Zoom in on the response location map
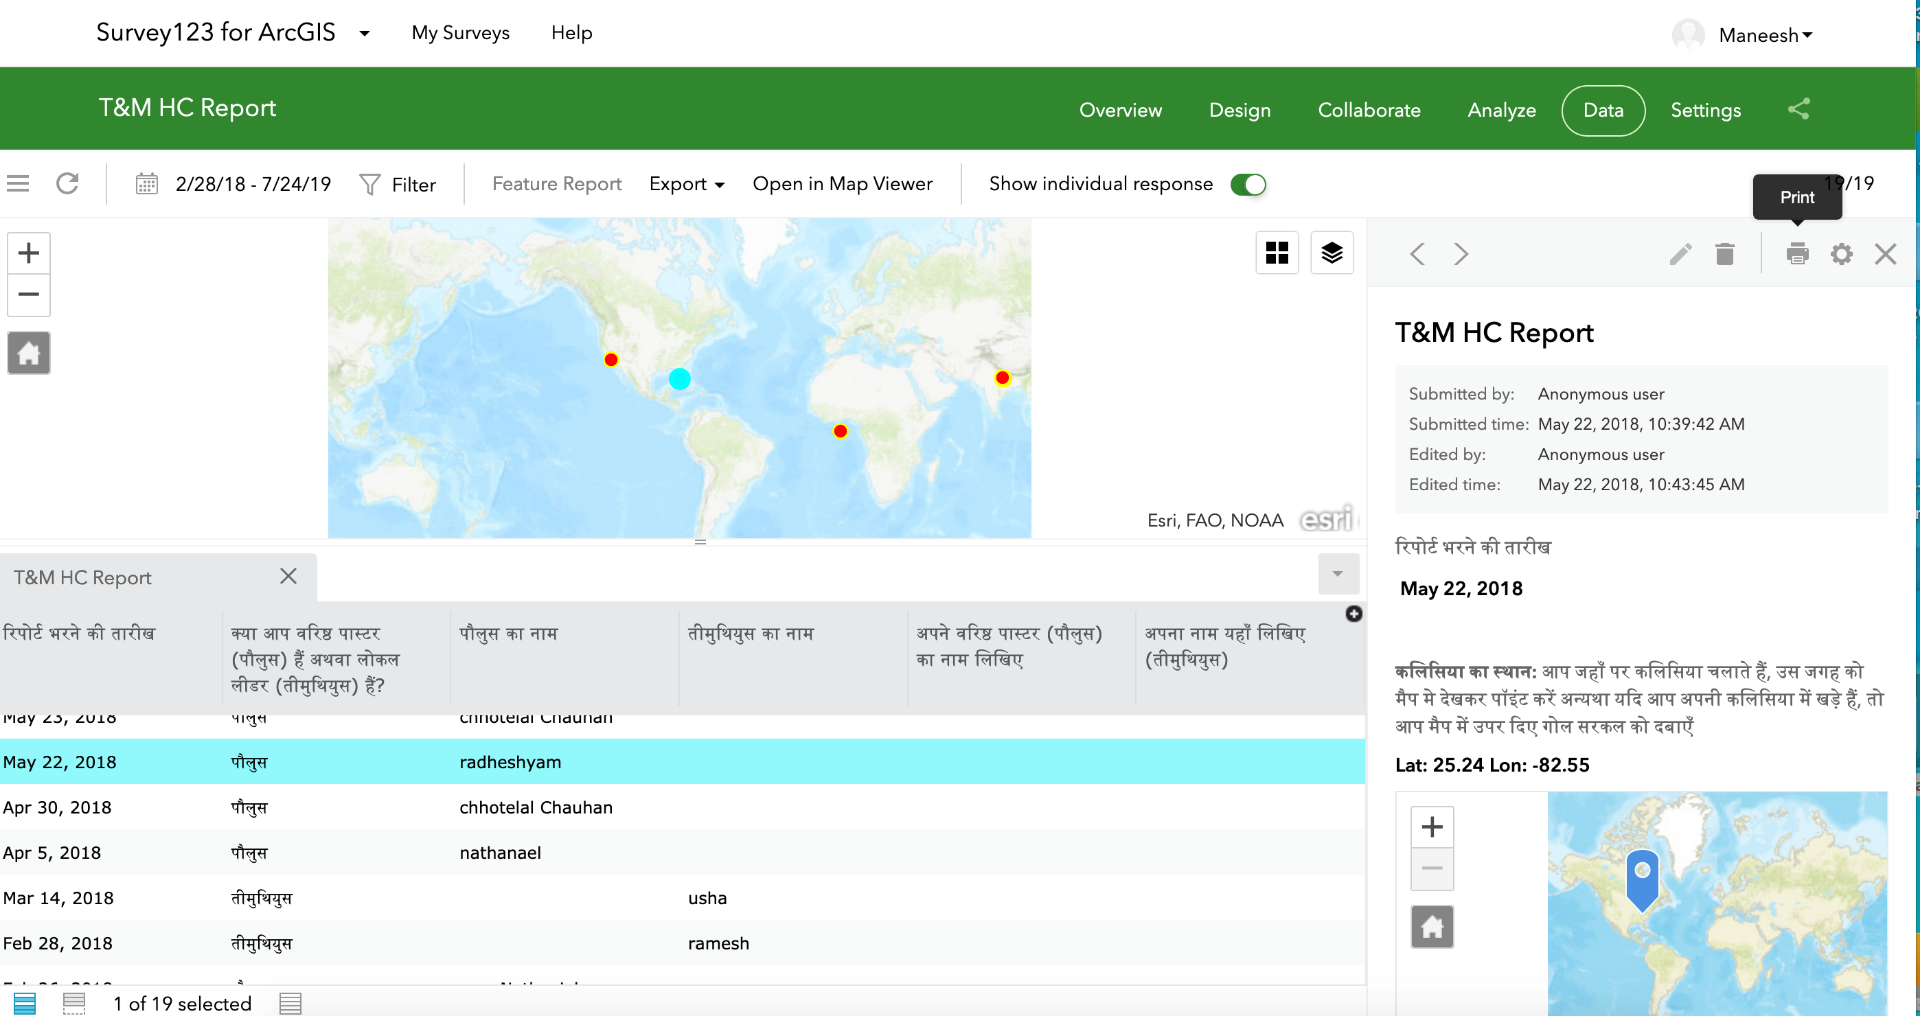This screenshot has width=1920, height=1016. [1432, 827]
